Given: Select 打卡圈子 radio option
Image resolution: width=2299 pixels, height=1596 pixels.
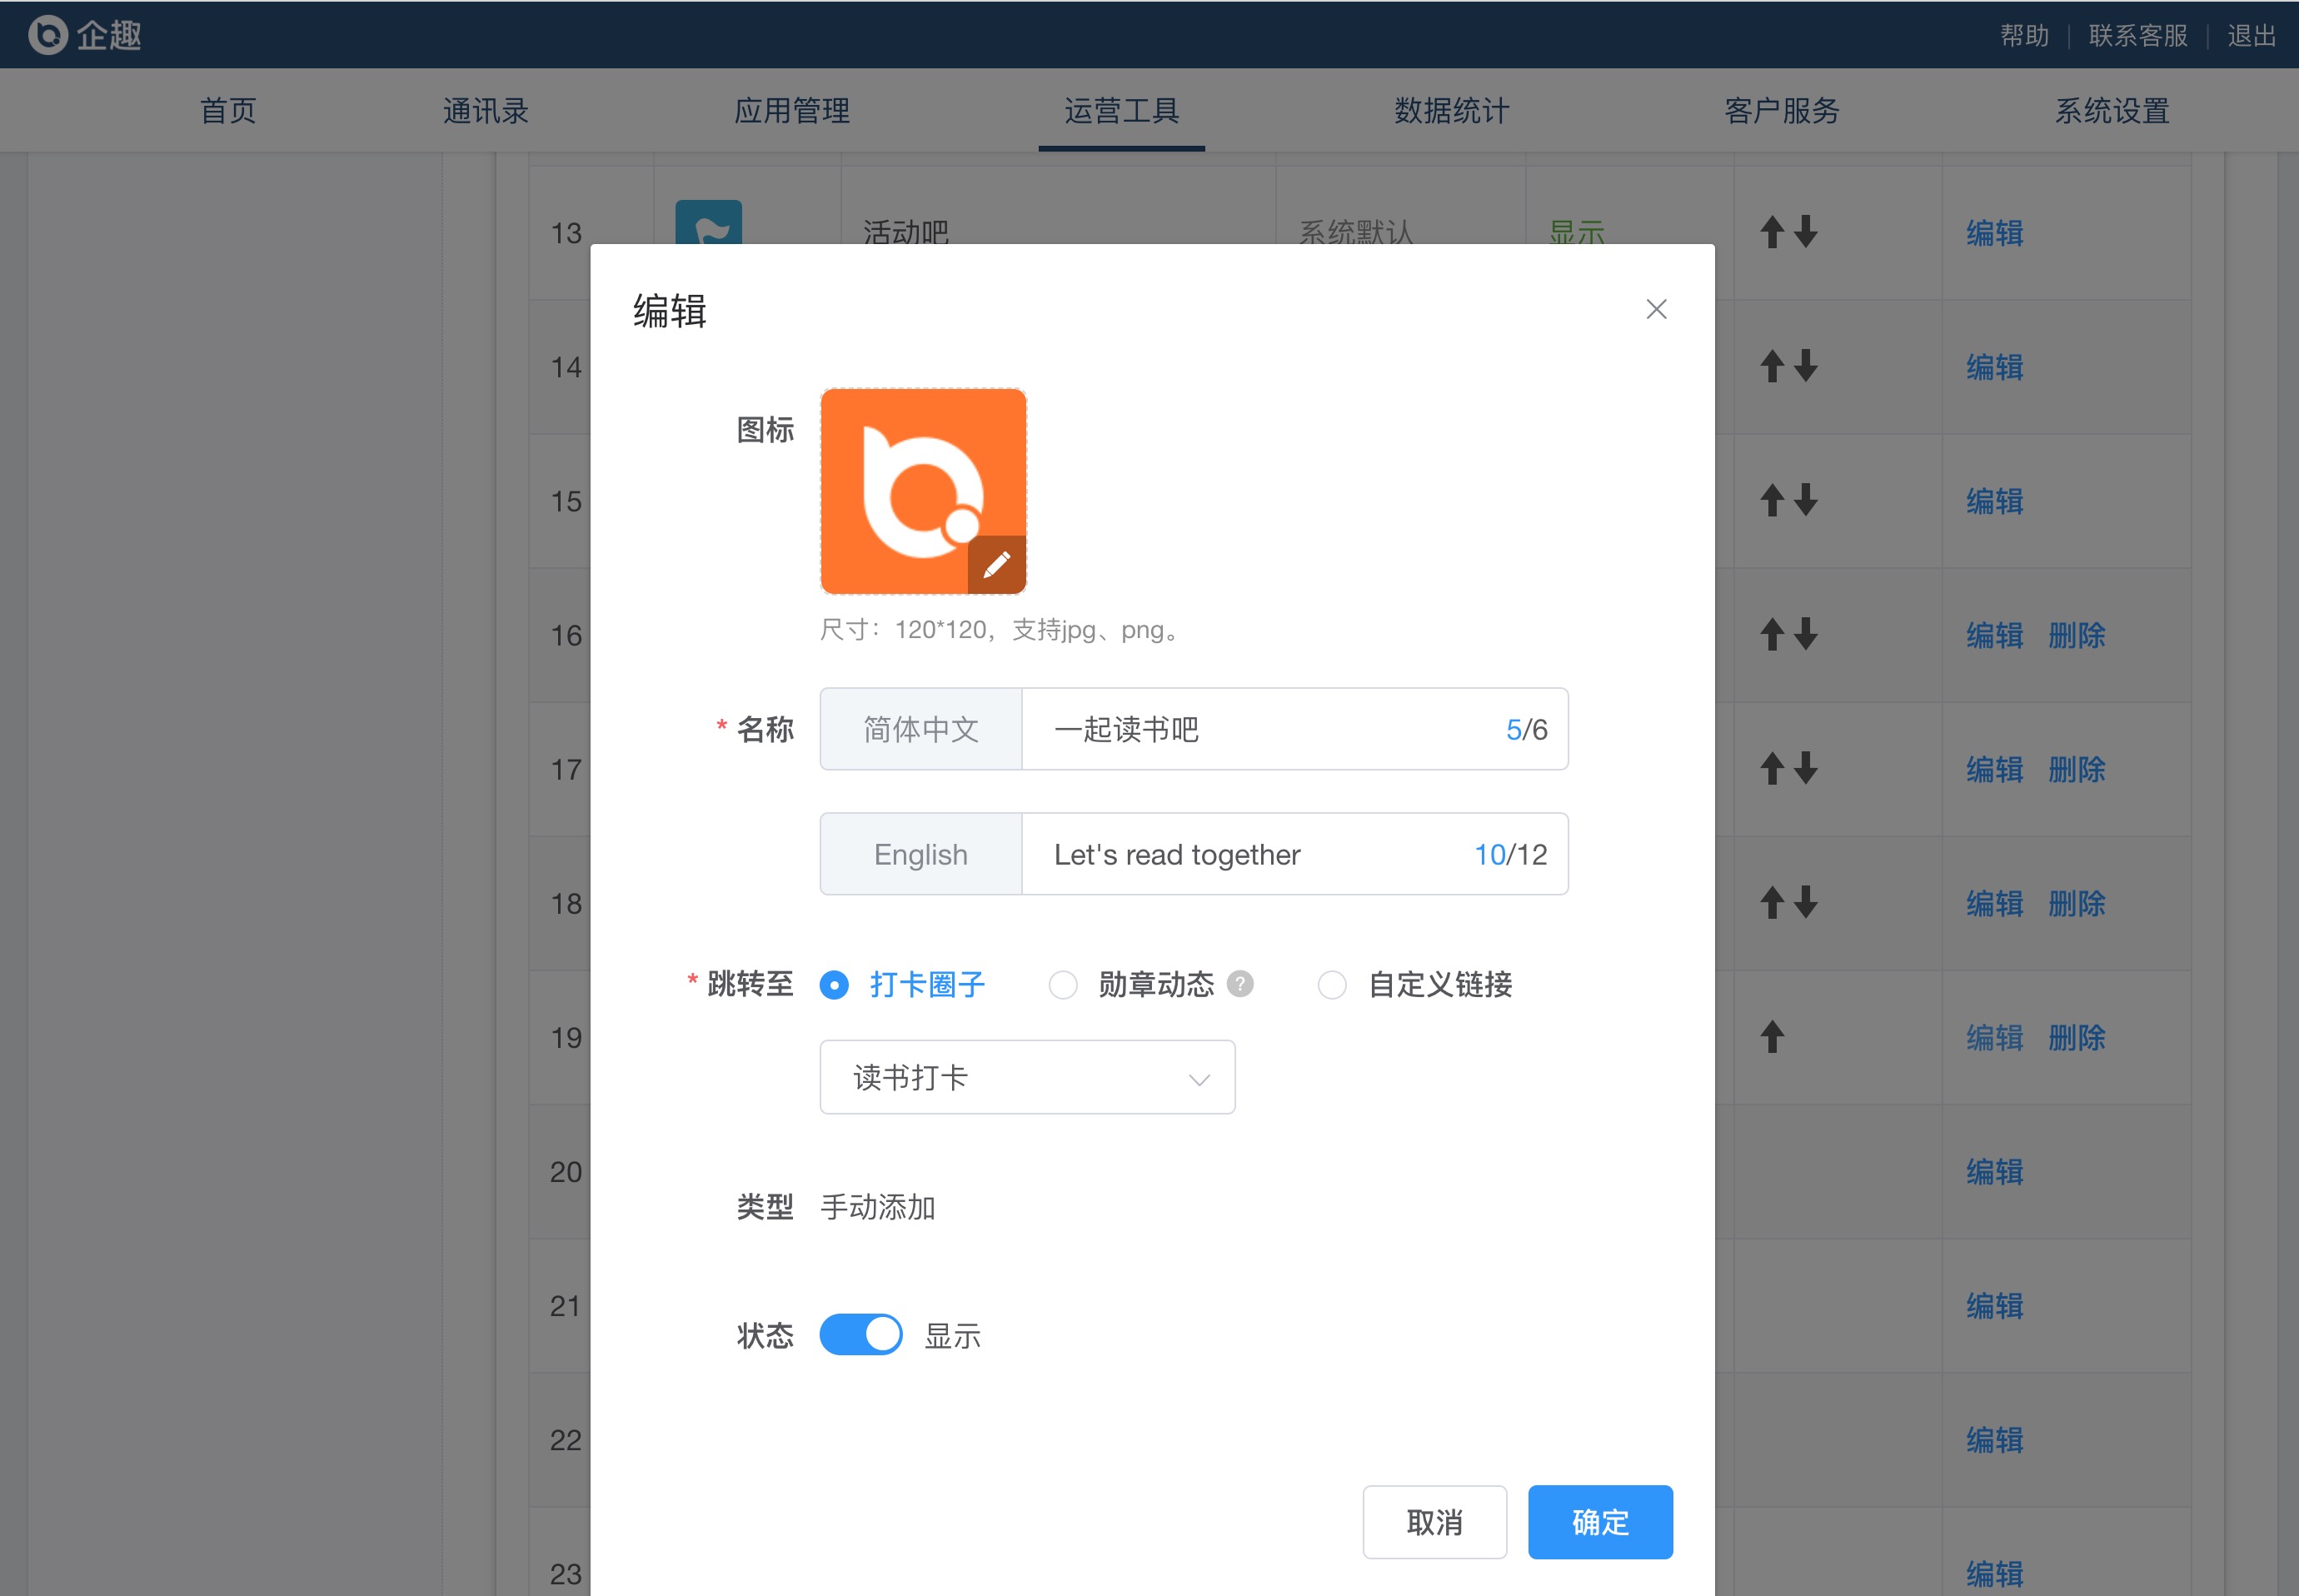Looking at the screenshot, I should click(x=834, y=985).
